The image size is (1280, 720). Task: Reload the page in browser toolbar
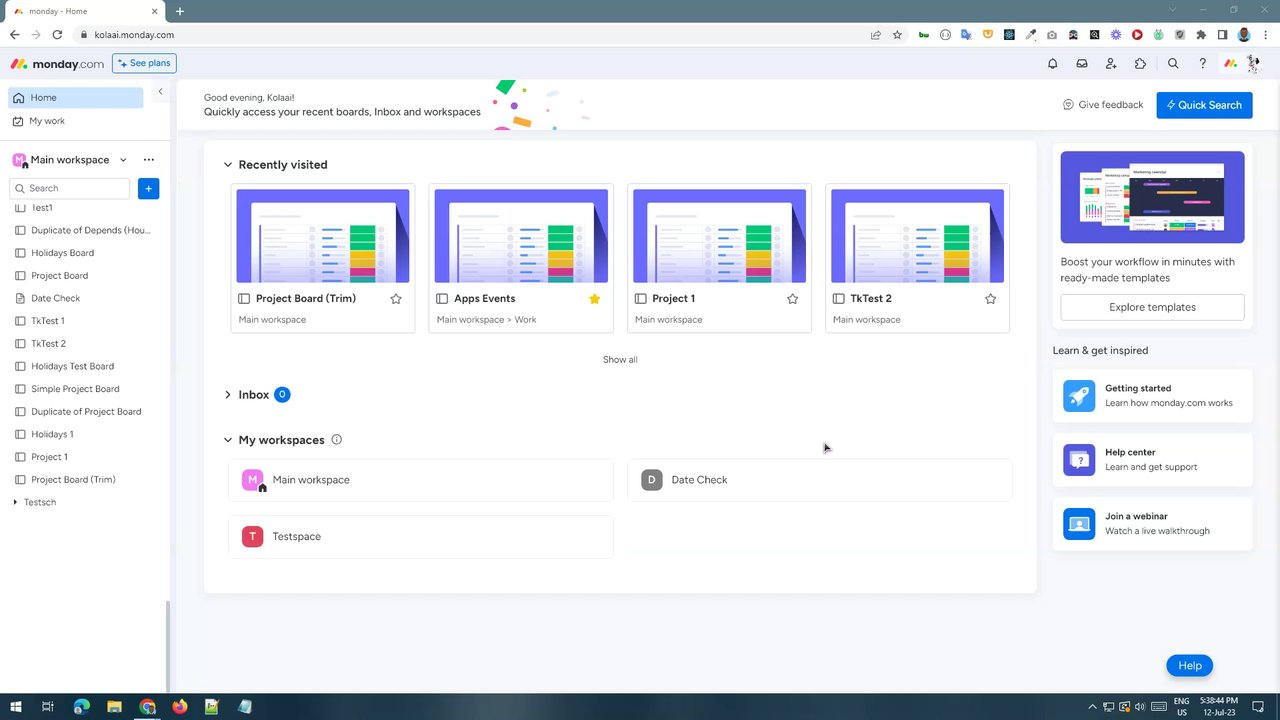57,34
